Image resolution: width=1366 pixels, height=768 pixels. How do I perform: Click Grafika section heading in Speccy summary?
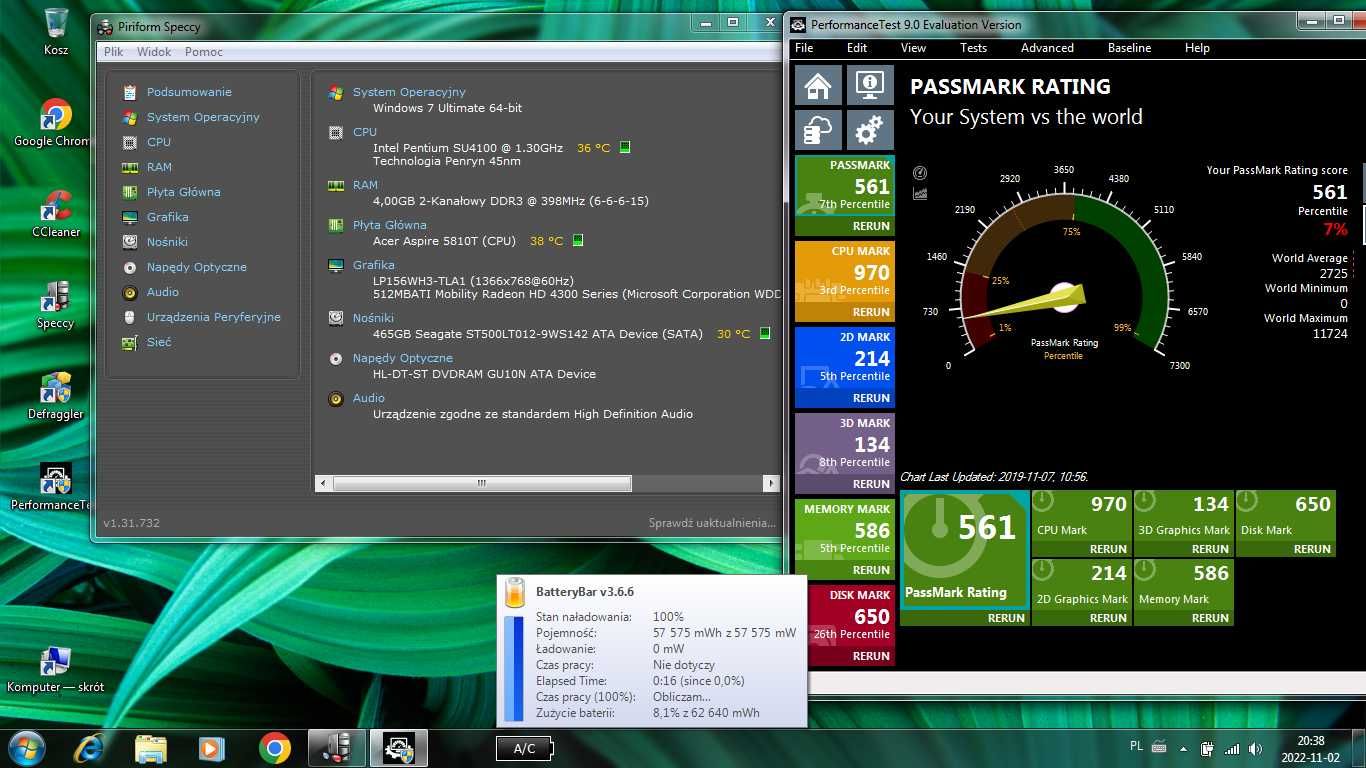[373, 265]
